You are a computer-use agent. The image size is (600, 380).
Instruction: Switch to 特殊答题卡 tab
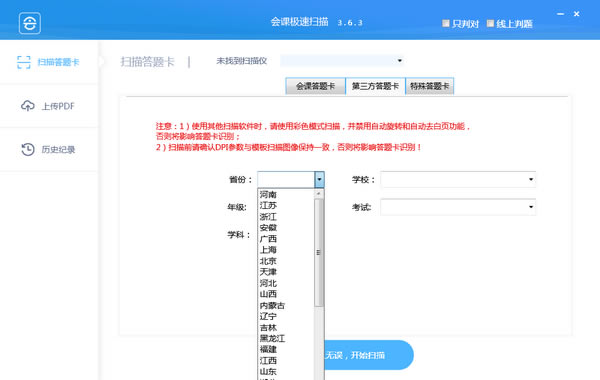click(x=430, y=86)
